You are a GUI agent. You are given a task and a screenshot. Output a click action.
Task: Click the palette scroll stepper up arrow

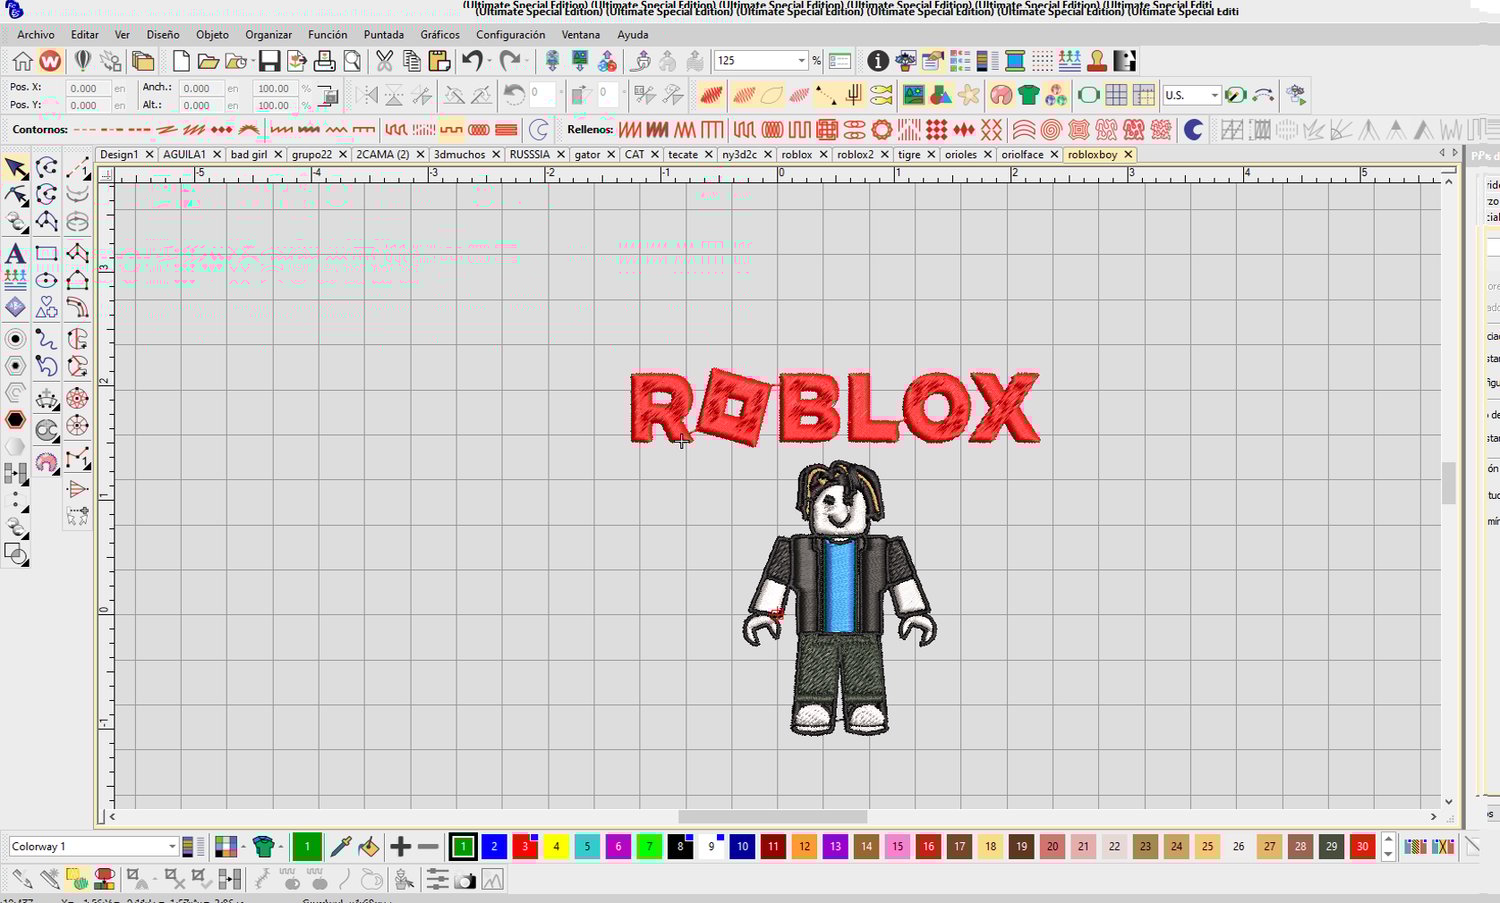click(x=1388, y=840)
